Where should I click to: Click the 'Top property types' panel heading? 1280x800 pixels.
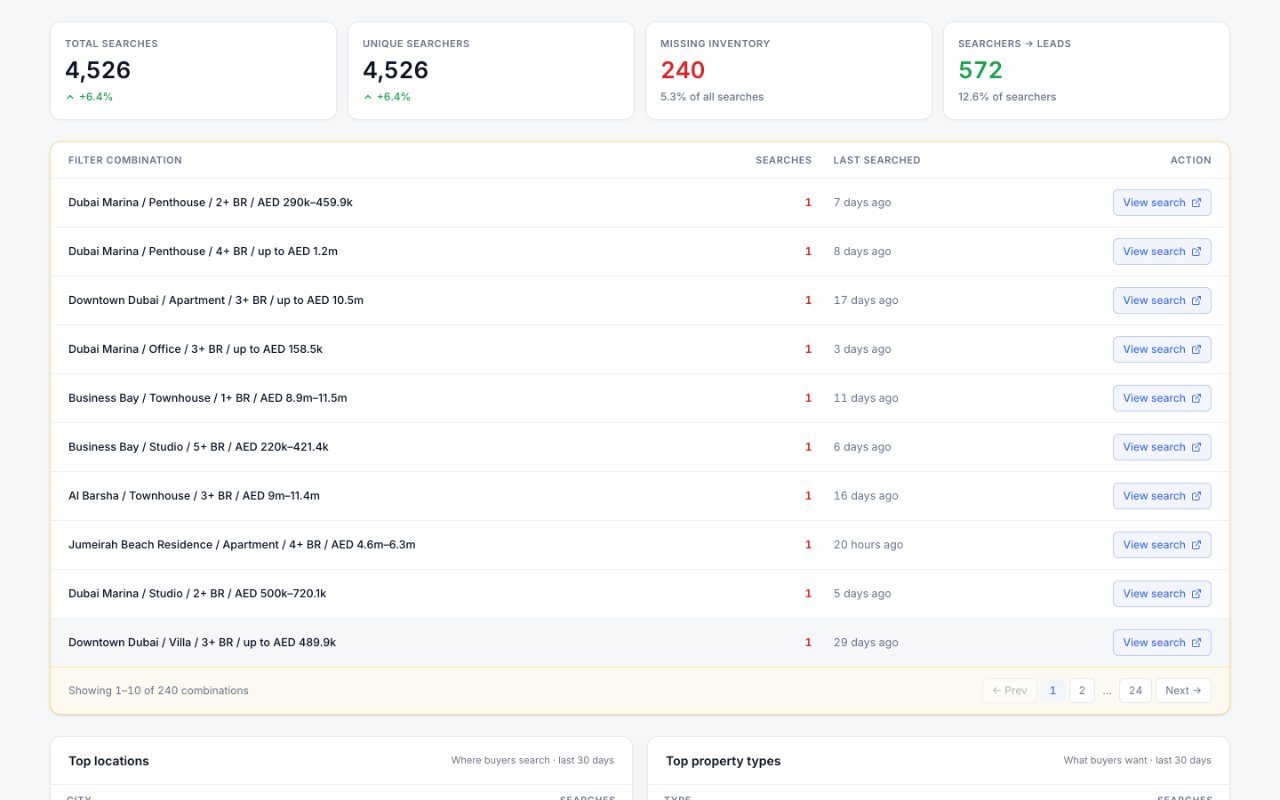[723, 761]
